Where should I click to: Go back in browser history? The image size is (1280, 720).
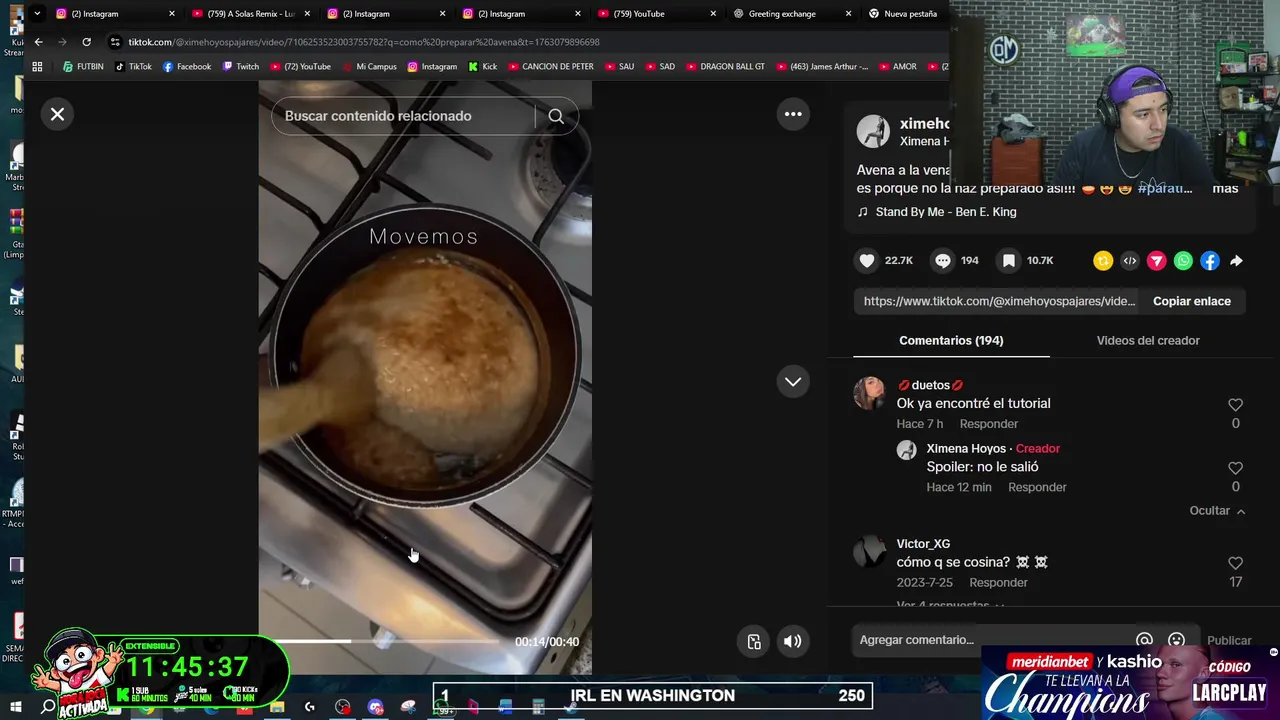pyautogui.click(x=38, y=42)
